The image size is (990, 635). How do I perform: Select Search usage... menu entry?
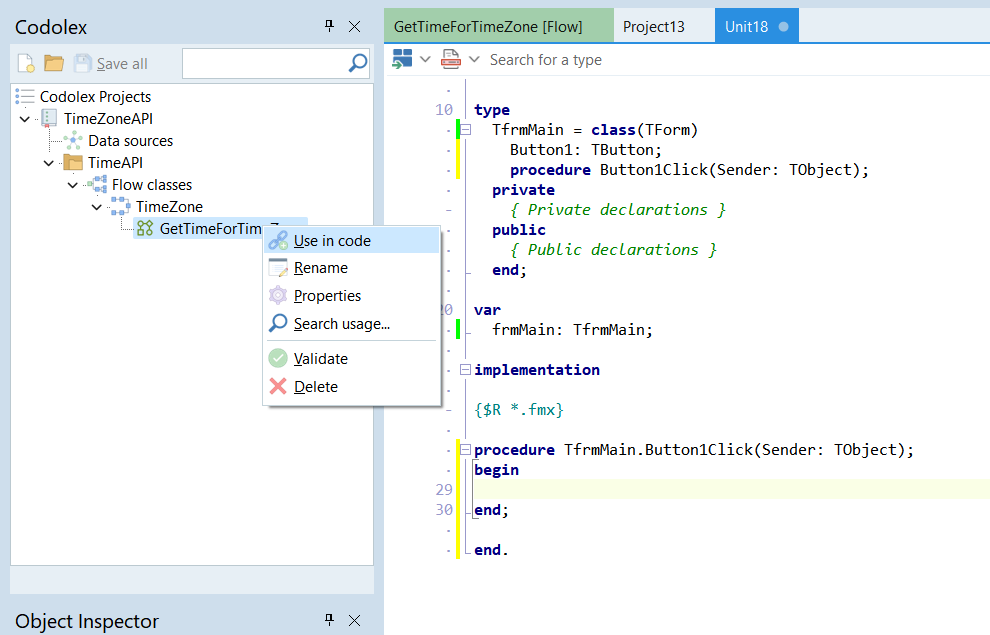(x=352, y=323)
